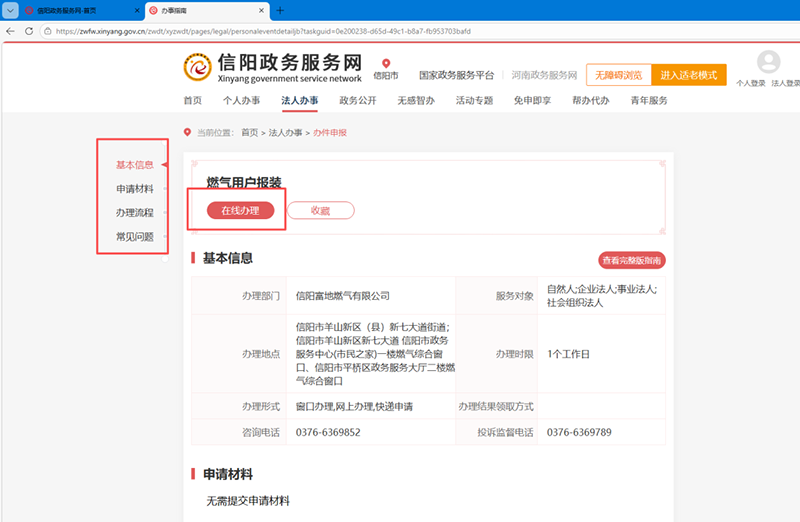Screen dimensions: 800x522
Task: Select 常见问题 in the side navigation
Action: 135,237
